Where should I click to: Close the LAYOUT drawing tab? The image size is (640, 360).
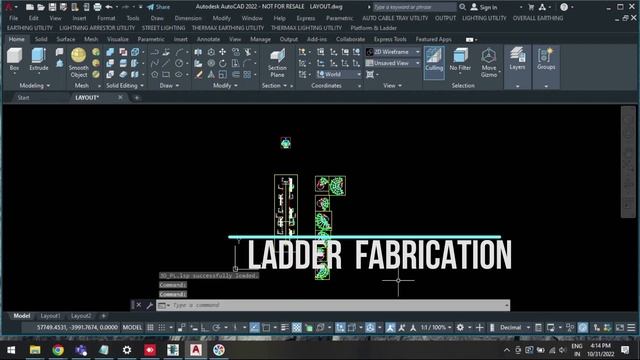click(x=120, y=97)
